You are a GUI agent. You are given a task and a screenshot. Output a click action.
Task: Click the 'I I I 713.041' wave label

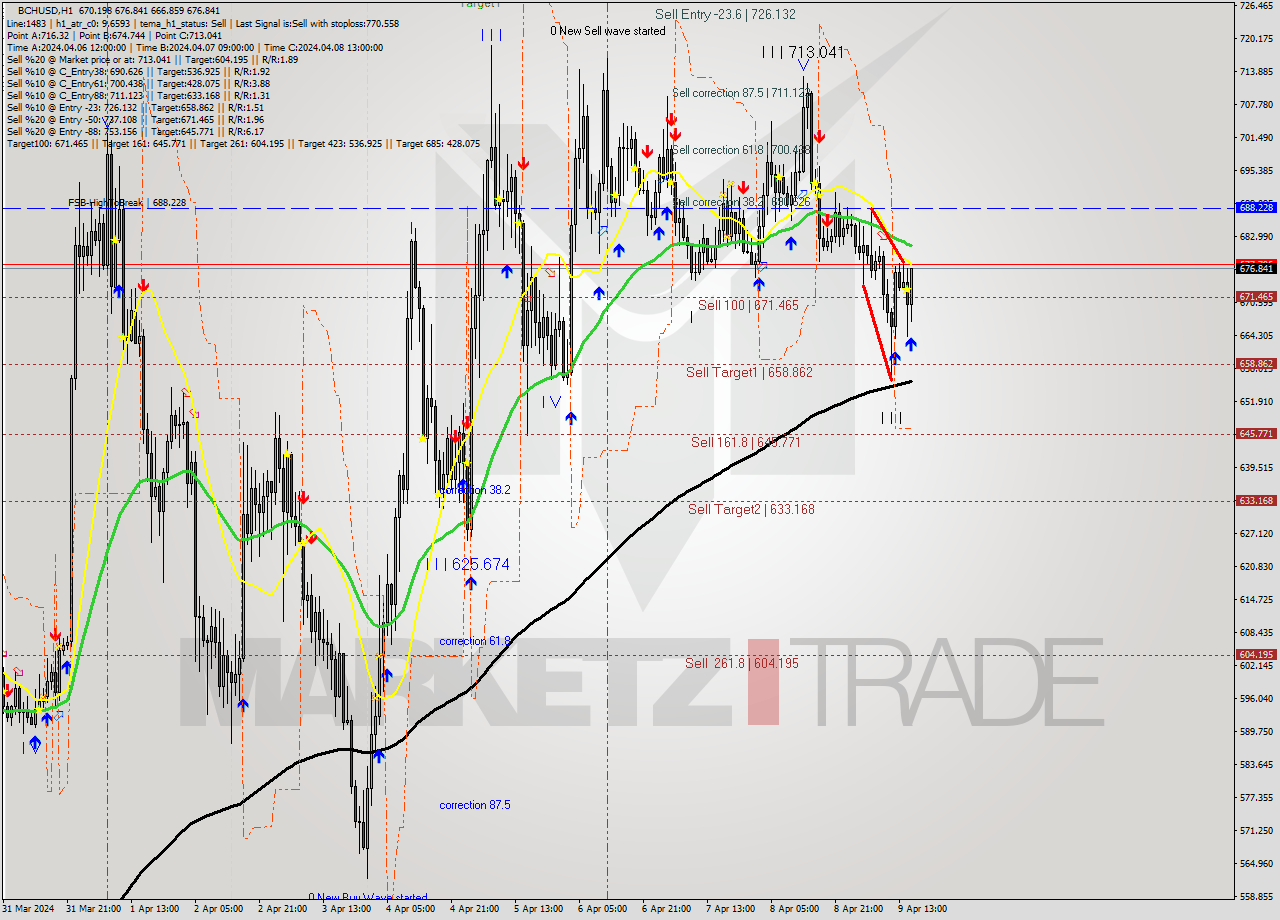click(802, 52)
